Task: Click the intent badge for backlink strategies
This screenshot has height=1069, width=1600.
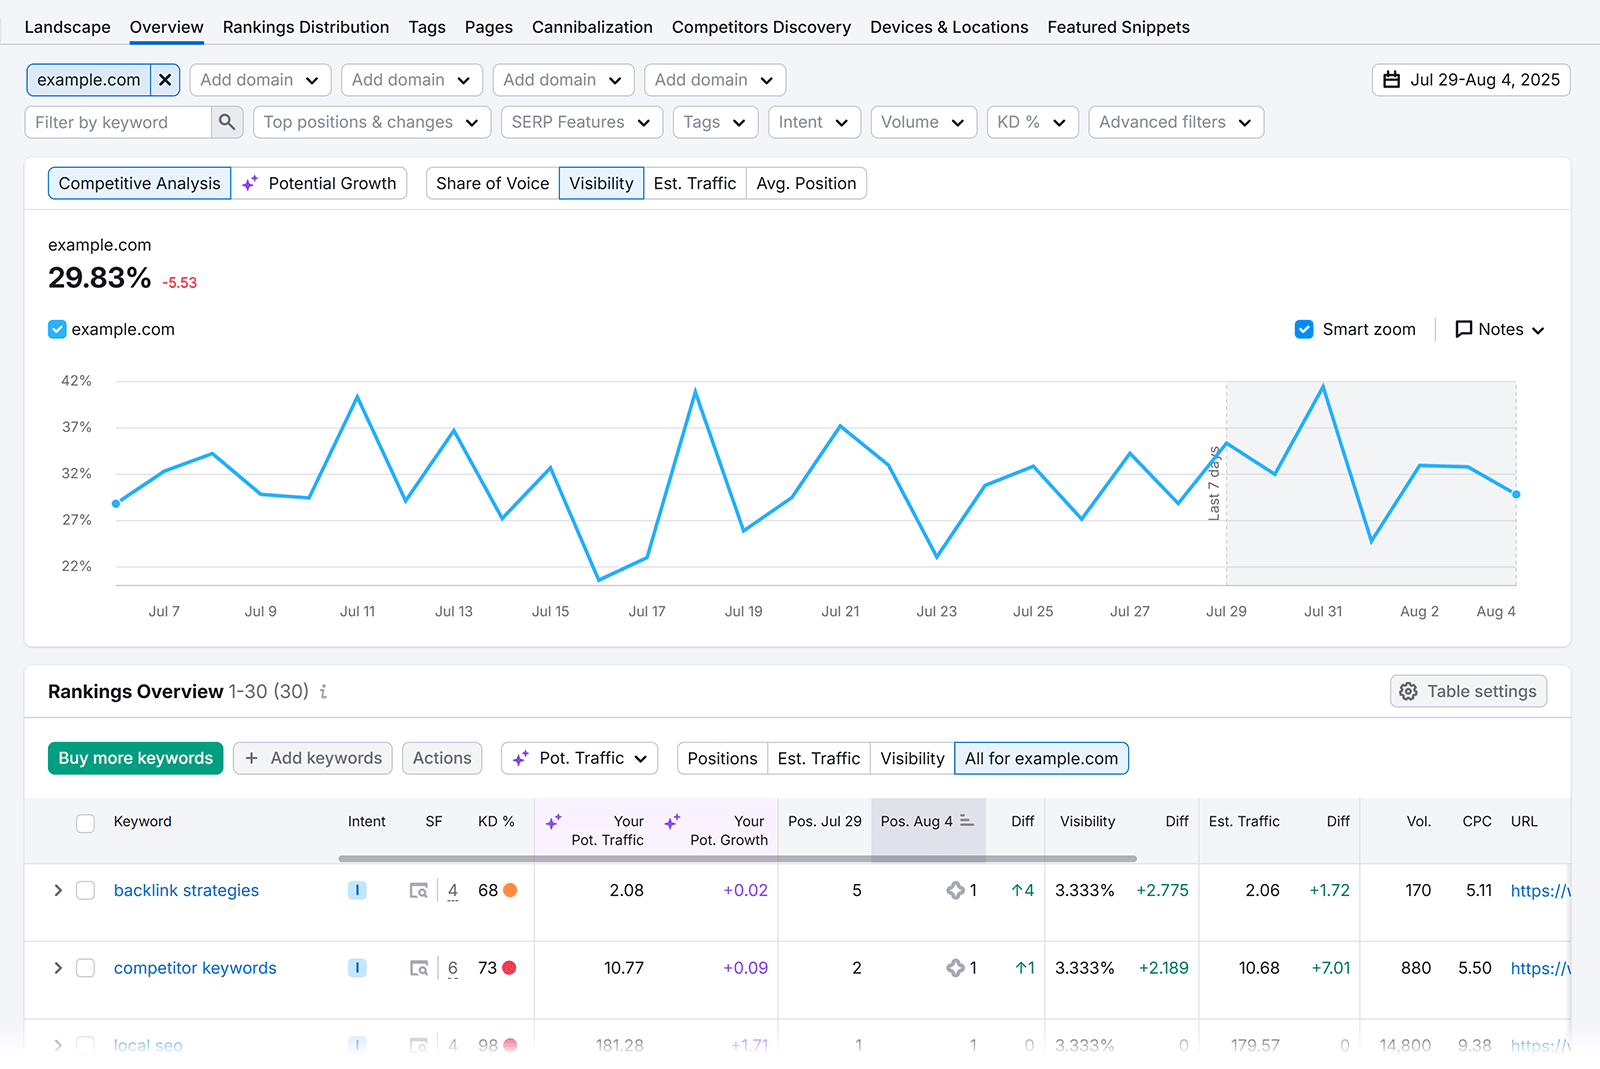Action: (357, 890)
